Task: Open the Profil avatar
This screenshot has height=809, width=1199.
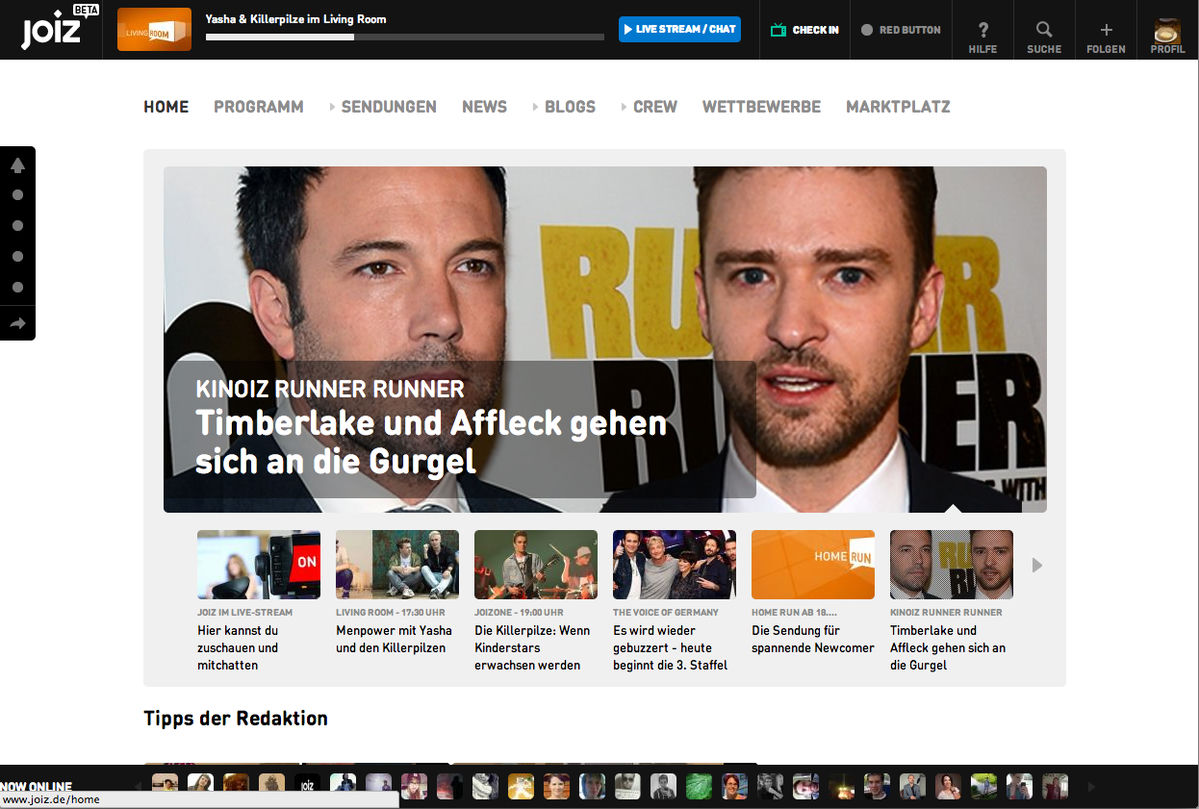Action: (x=1167, y=30)
